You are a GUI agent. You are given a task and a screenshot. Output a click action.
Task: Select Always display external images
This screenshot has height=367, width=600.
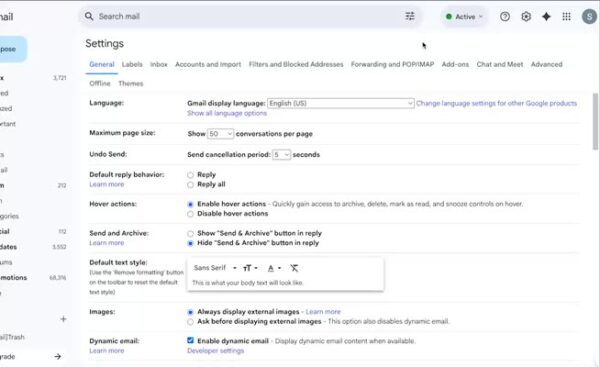pos(190,312)
